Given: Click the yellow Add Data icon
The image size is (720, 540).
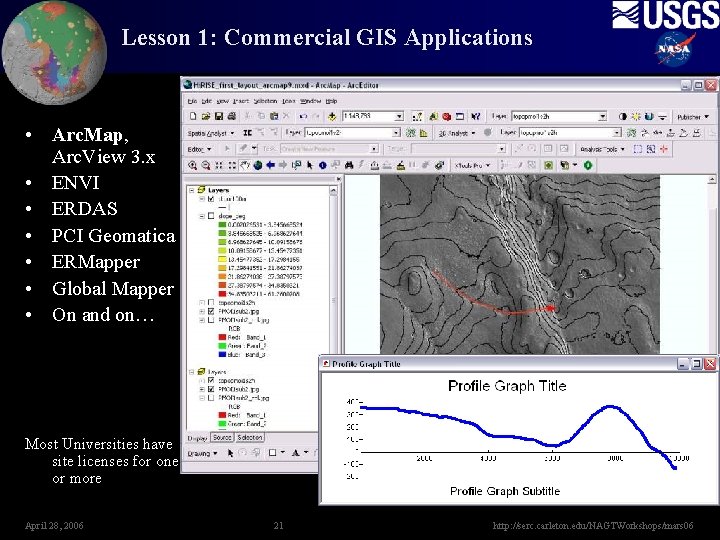Looking at the screenshot, I should coord(332,117).
